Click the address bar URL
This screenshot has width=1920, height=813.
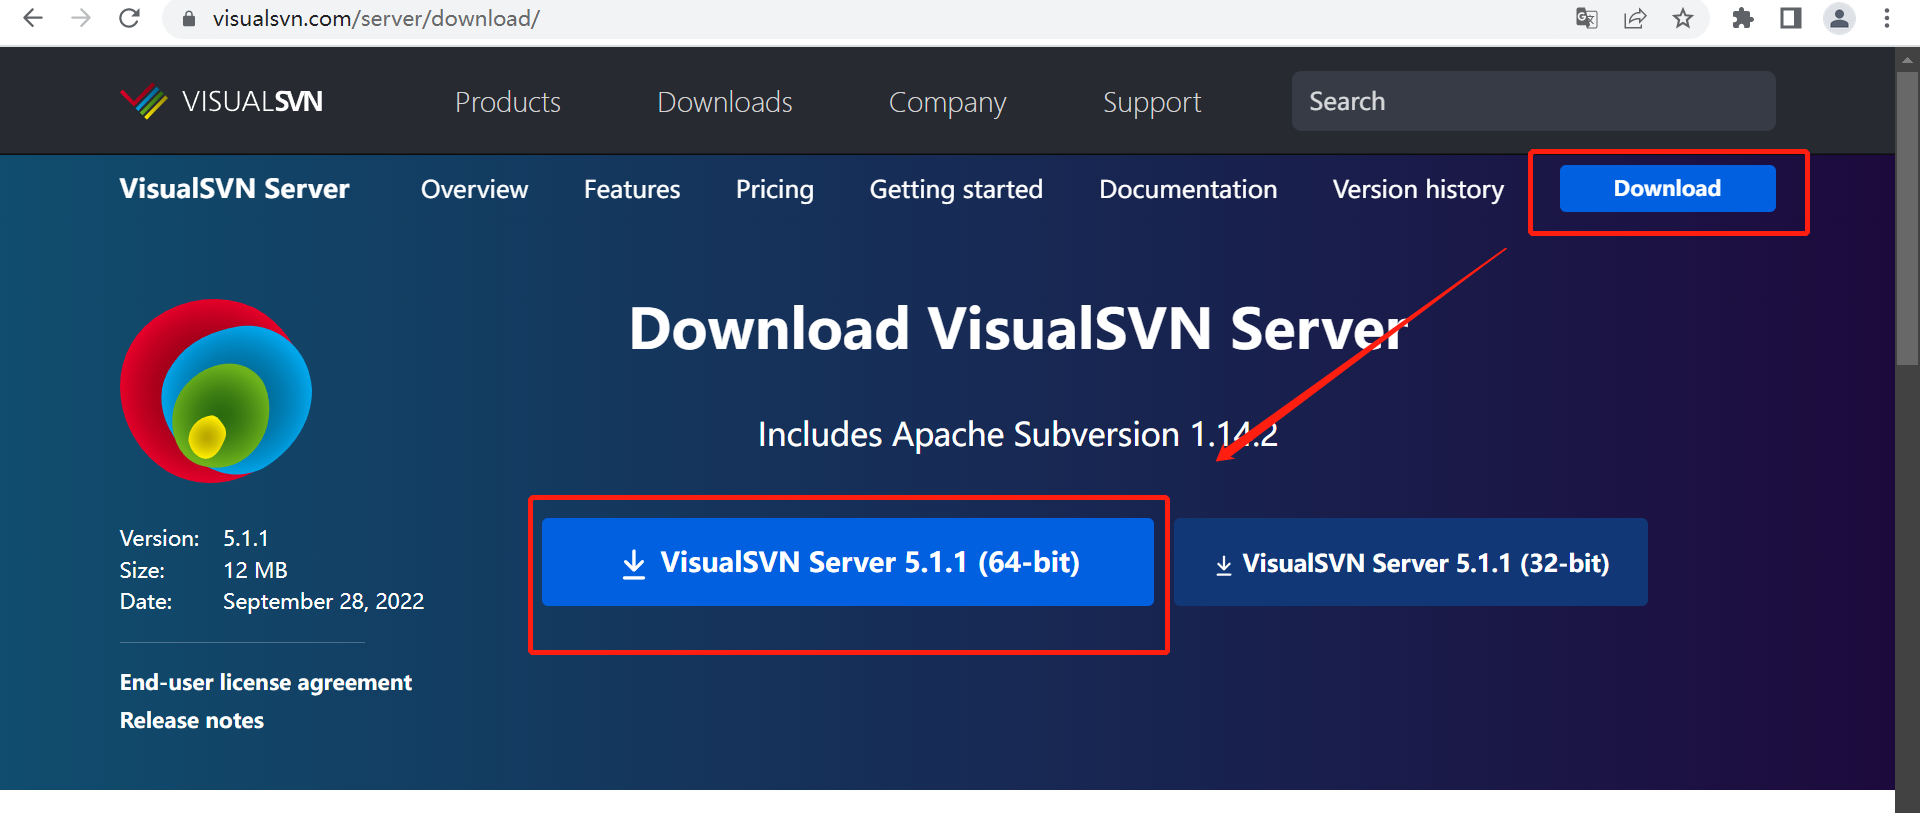tap(376, 19)
